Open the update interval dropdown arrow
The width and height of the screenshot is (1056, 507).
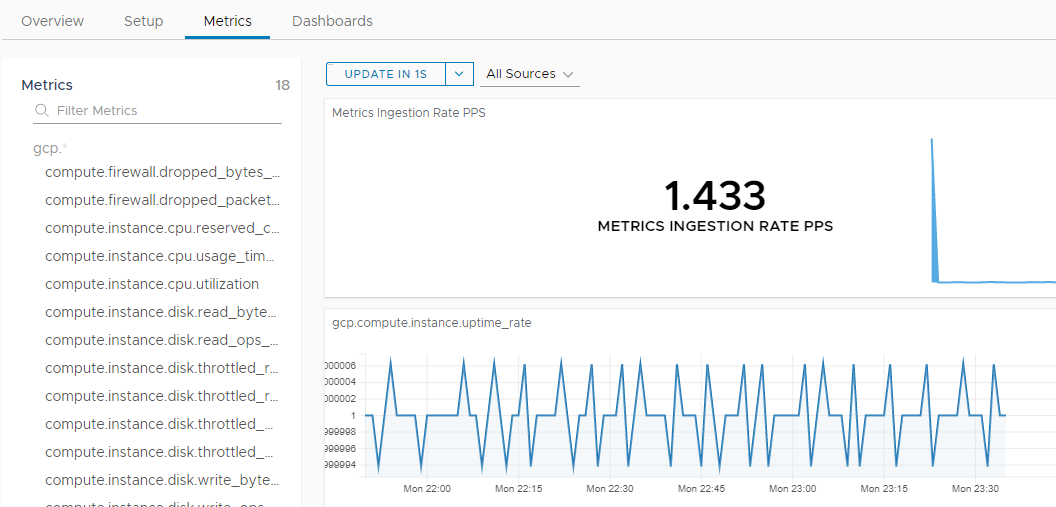pyautogui.click(x=459, y=74)
